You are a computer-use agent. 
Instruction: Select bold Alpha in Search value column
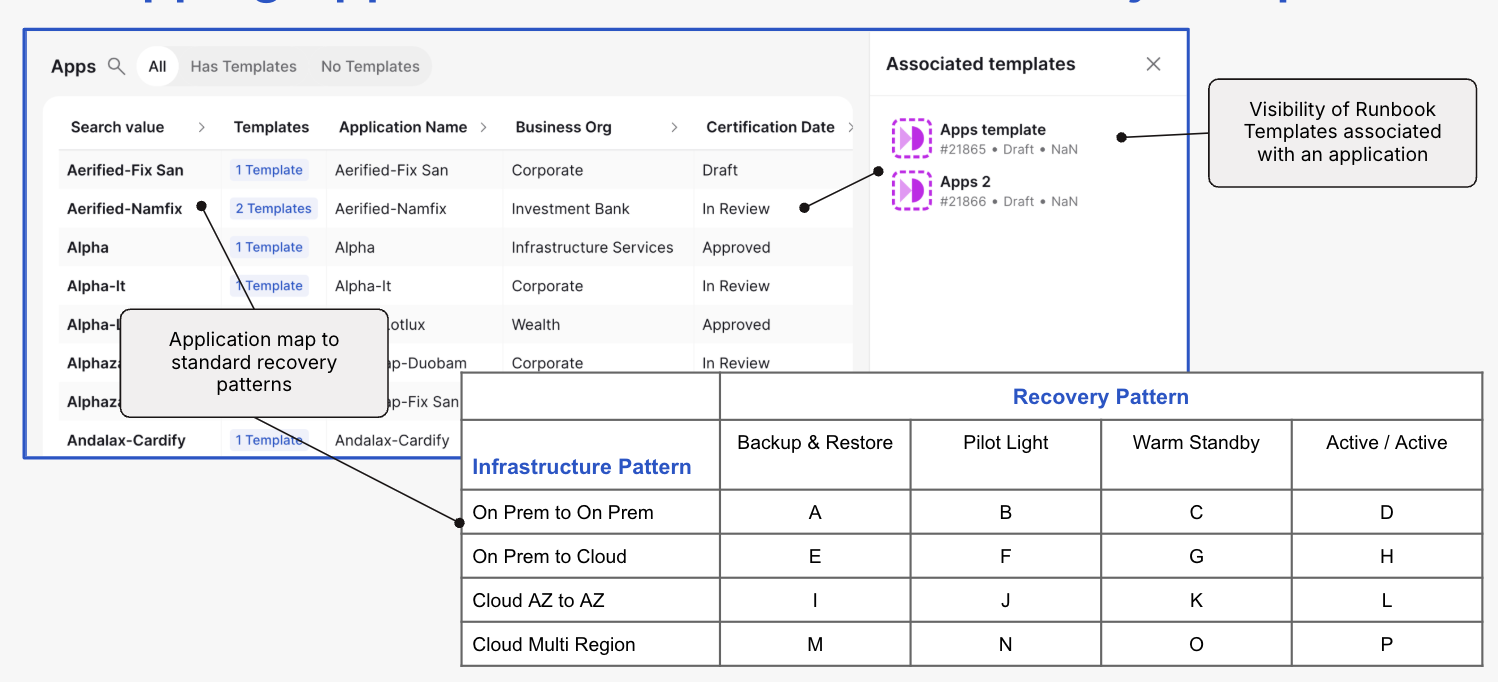88,247
